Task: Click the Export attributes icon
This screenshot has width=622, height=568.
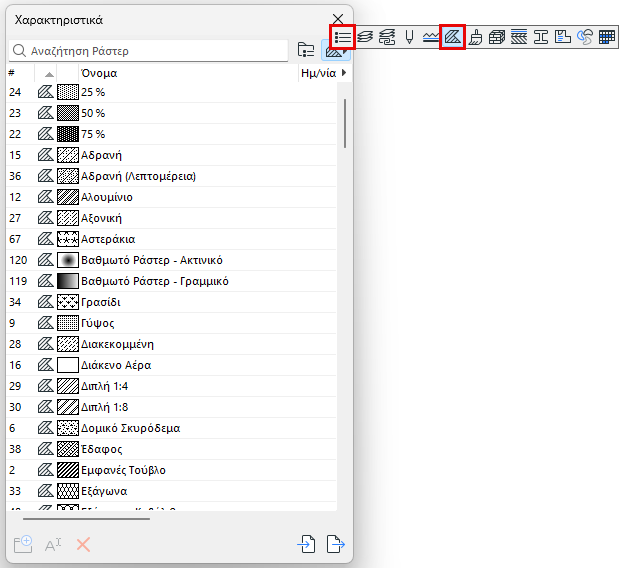Action: click(336, 544)
